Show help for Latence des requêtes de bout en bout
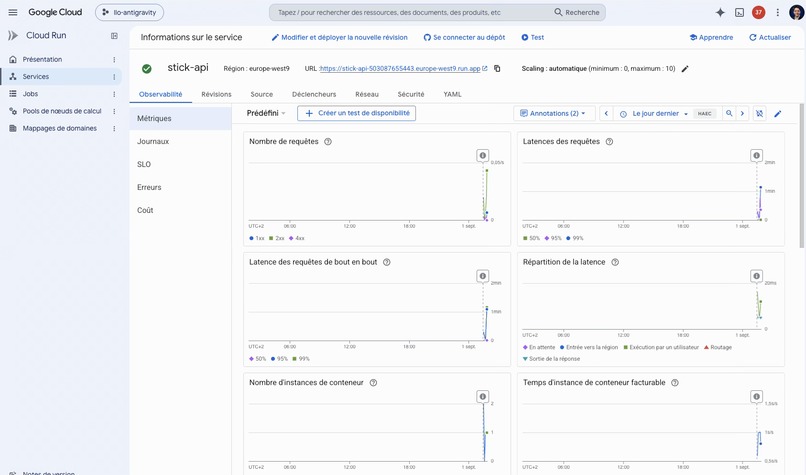 387,262
